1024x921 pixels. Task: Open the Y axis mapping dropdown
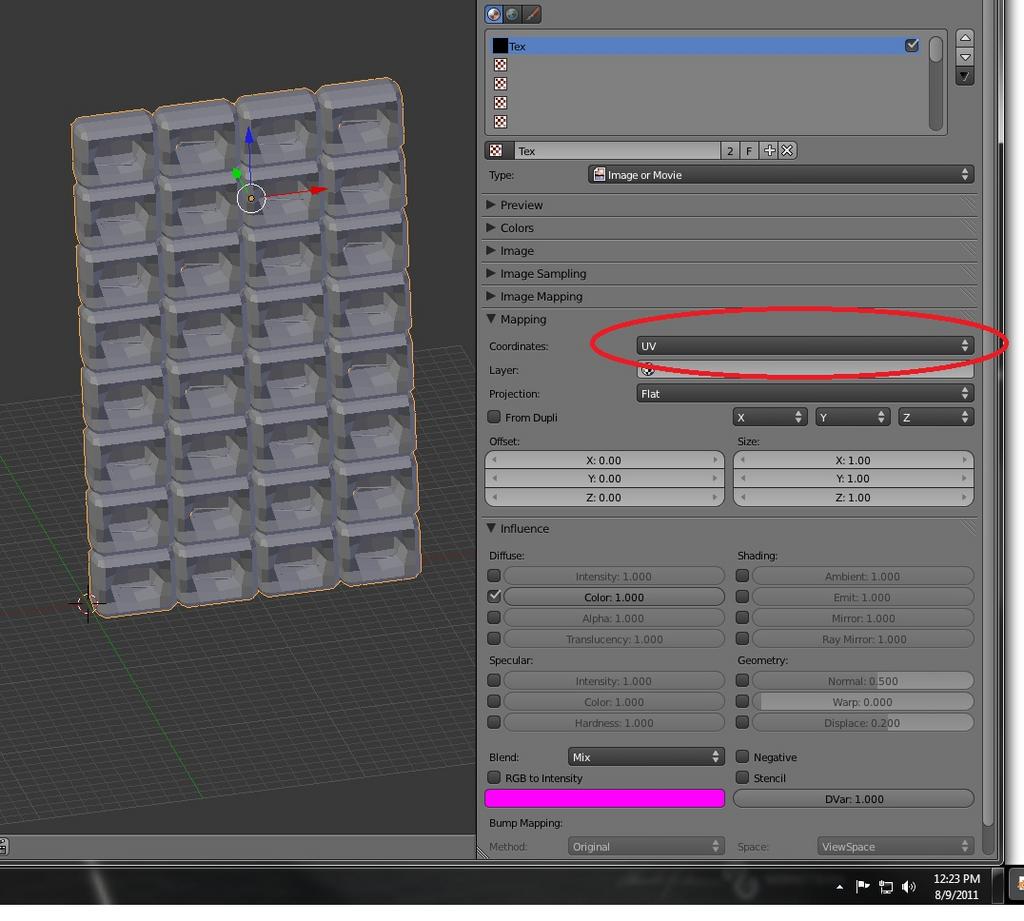(x=852, y=417)
